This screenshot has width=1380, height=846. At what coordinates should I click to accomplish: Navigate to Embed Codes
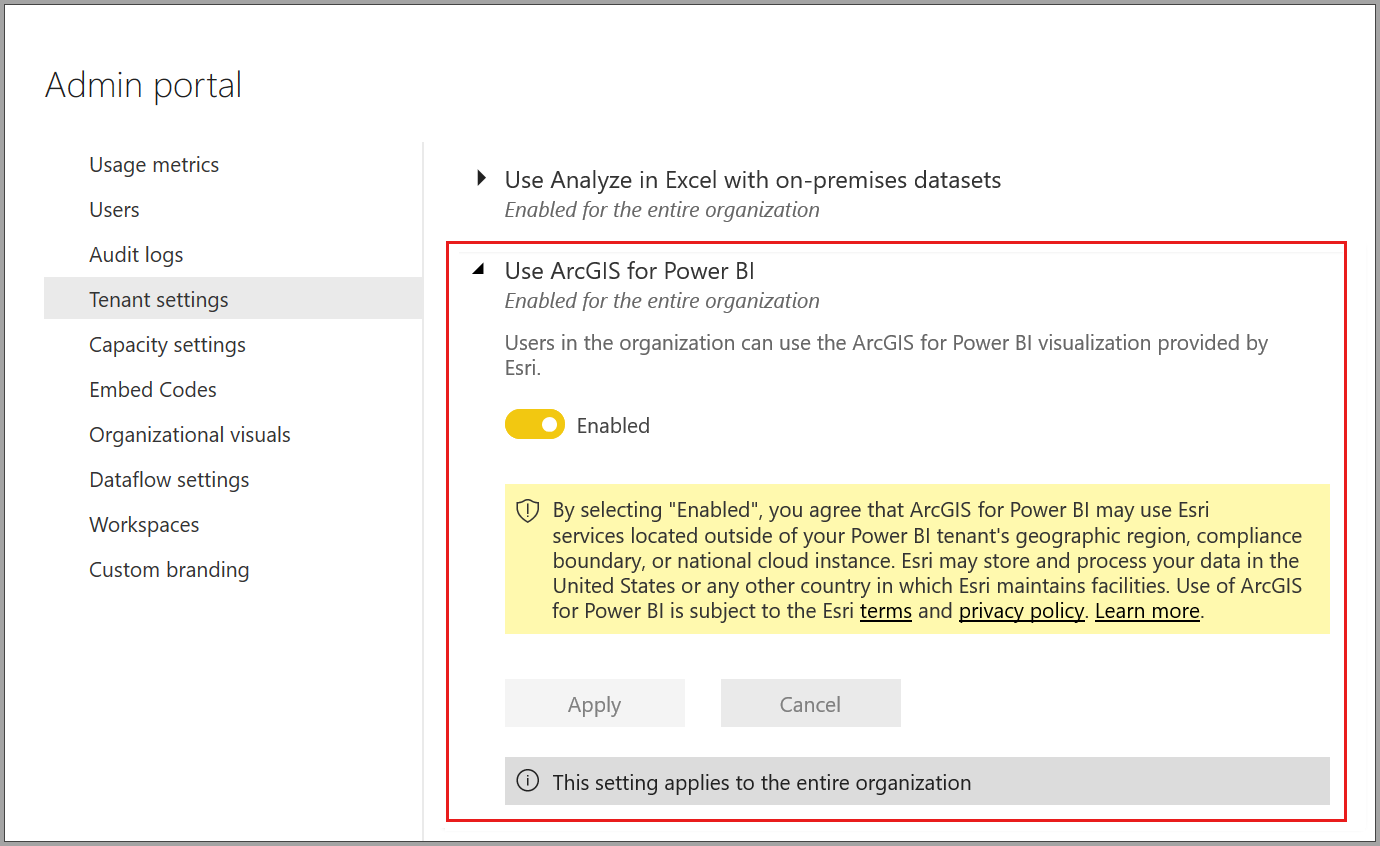[153, 390]
